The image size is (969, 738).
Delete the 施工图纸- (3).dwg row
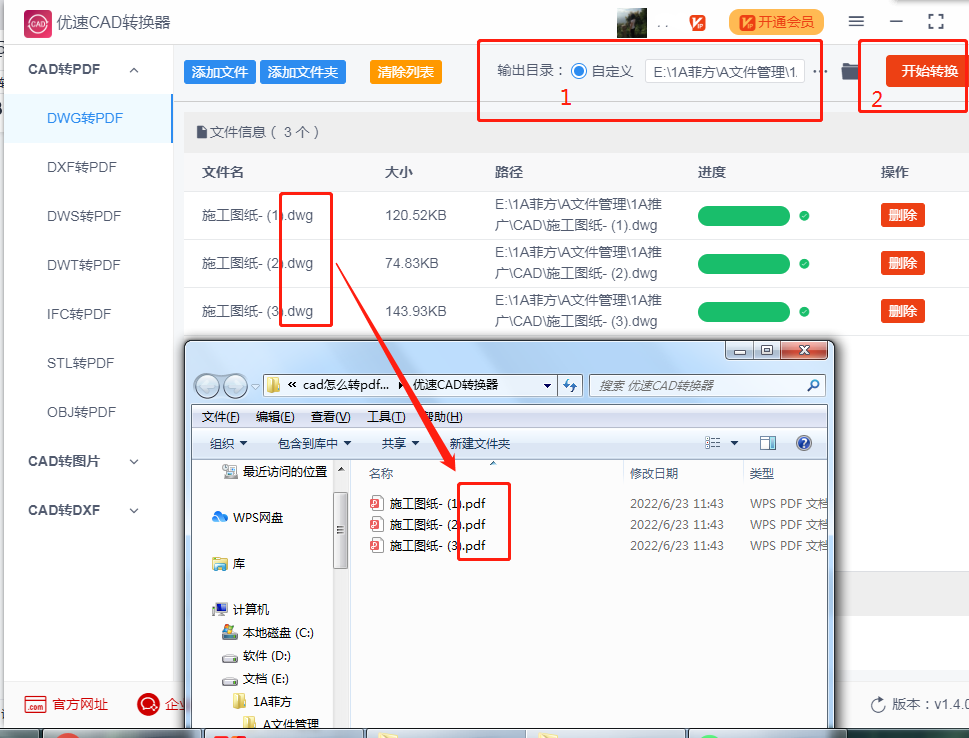point(902,311)
